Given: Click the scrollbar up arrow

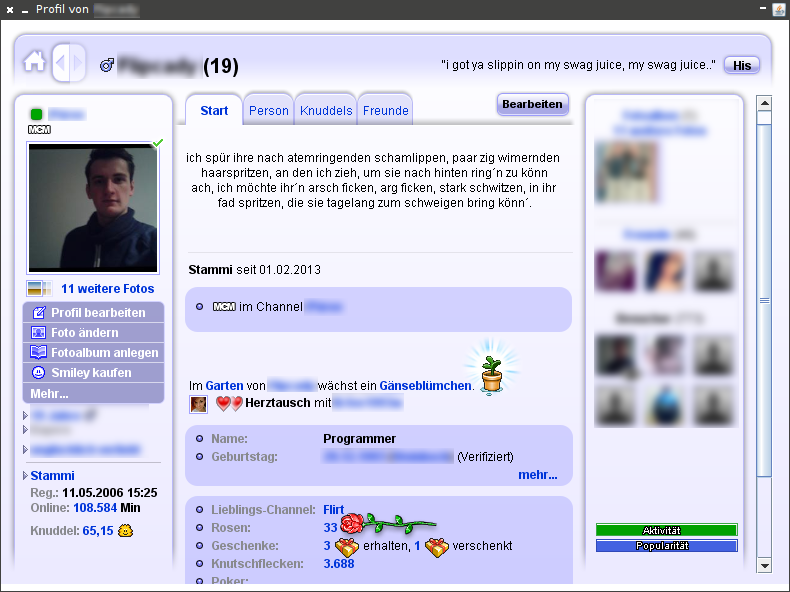Looking at the screenshot, I should tap(764, 103).
